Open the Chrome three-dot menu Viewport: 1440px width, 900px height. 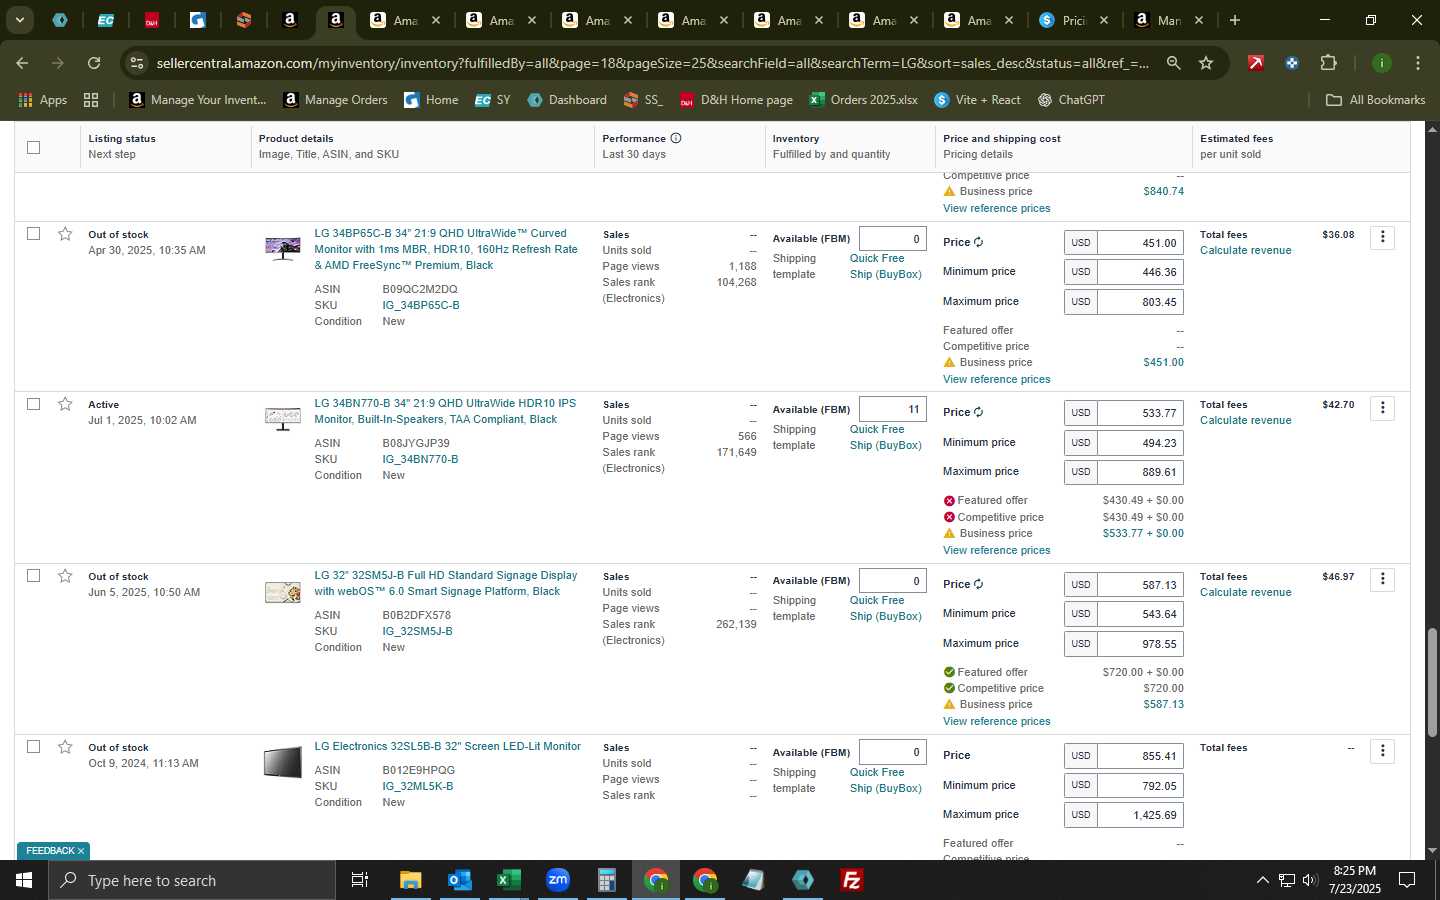pyautogui.click(x=1417, y=63)
